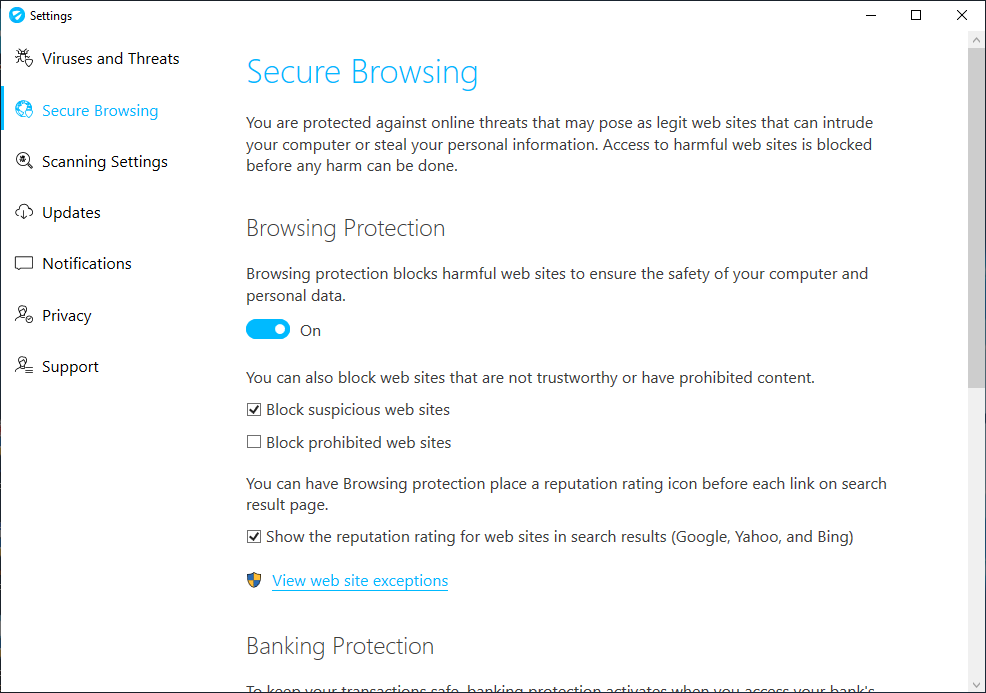
Task: Click the Updates cloud download icon
Action: coord(24,213)
